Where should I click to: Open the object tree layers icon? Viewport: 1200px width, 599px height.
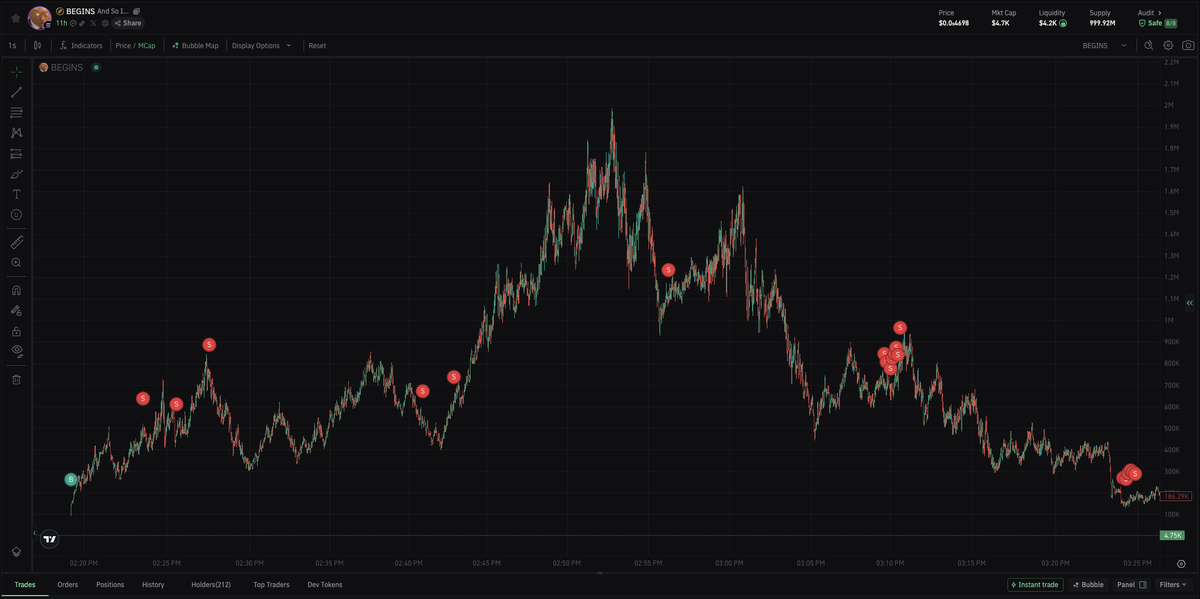pos(16,551)
